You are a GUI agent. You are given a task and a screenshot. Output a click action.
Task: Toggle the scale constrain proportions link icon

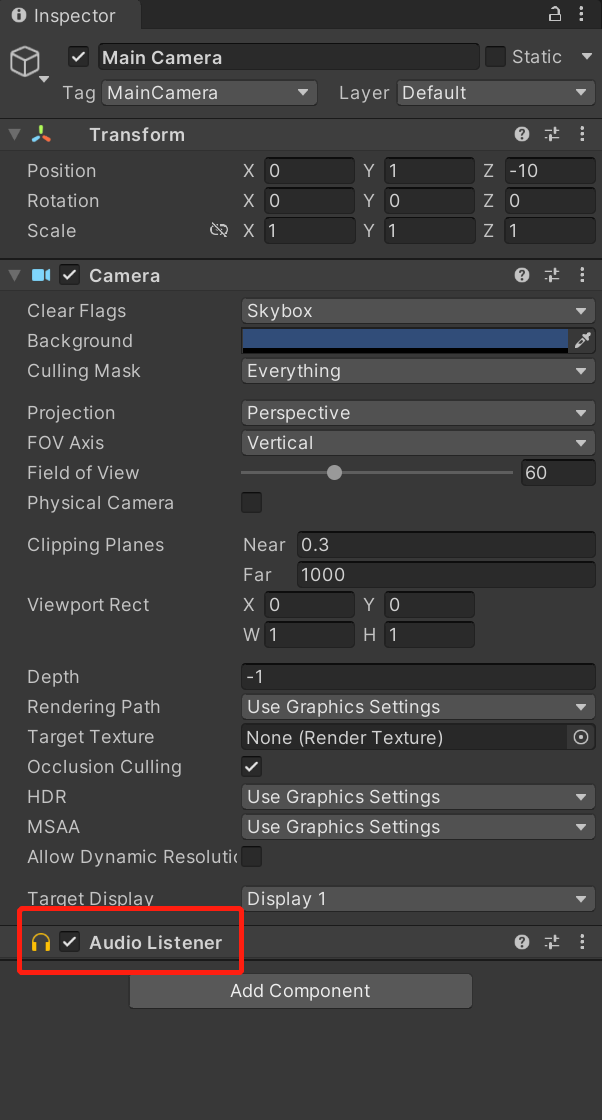point(219,231)
